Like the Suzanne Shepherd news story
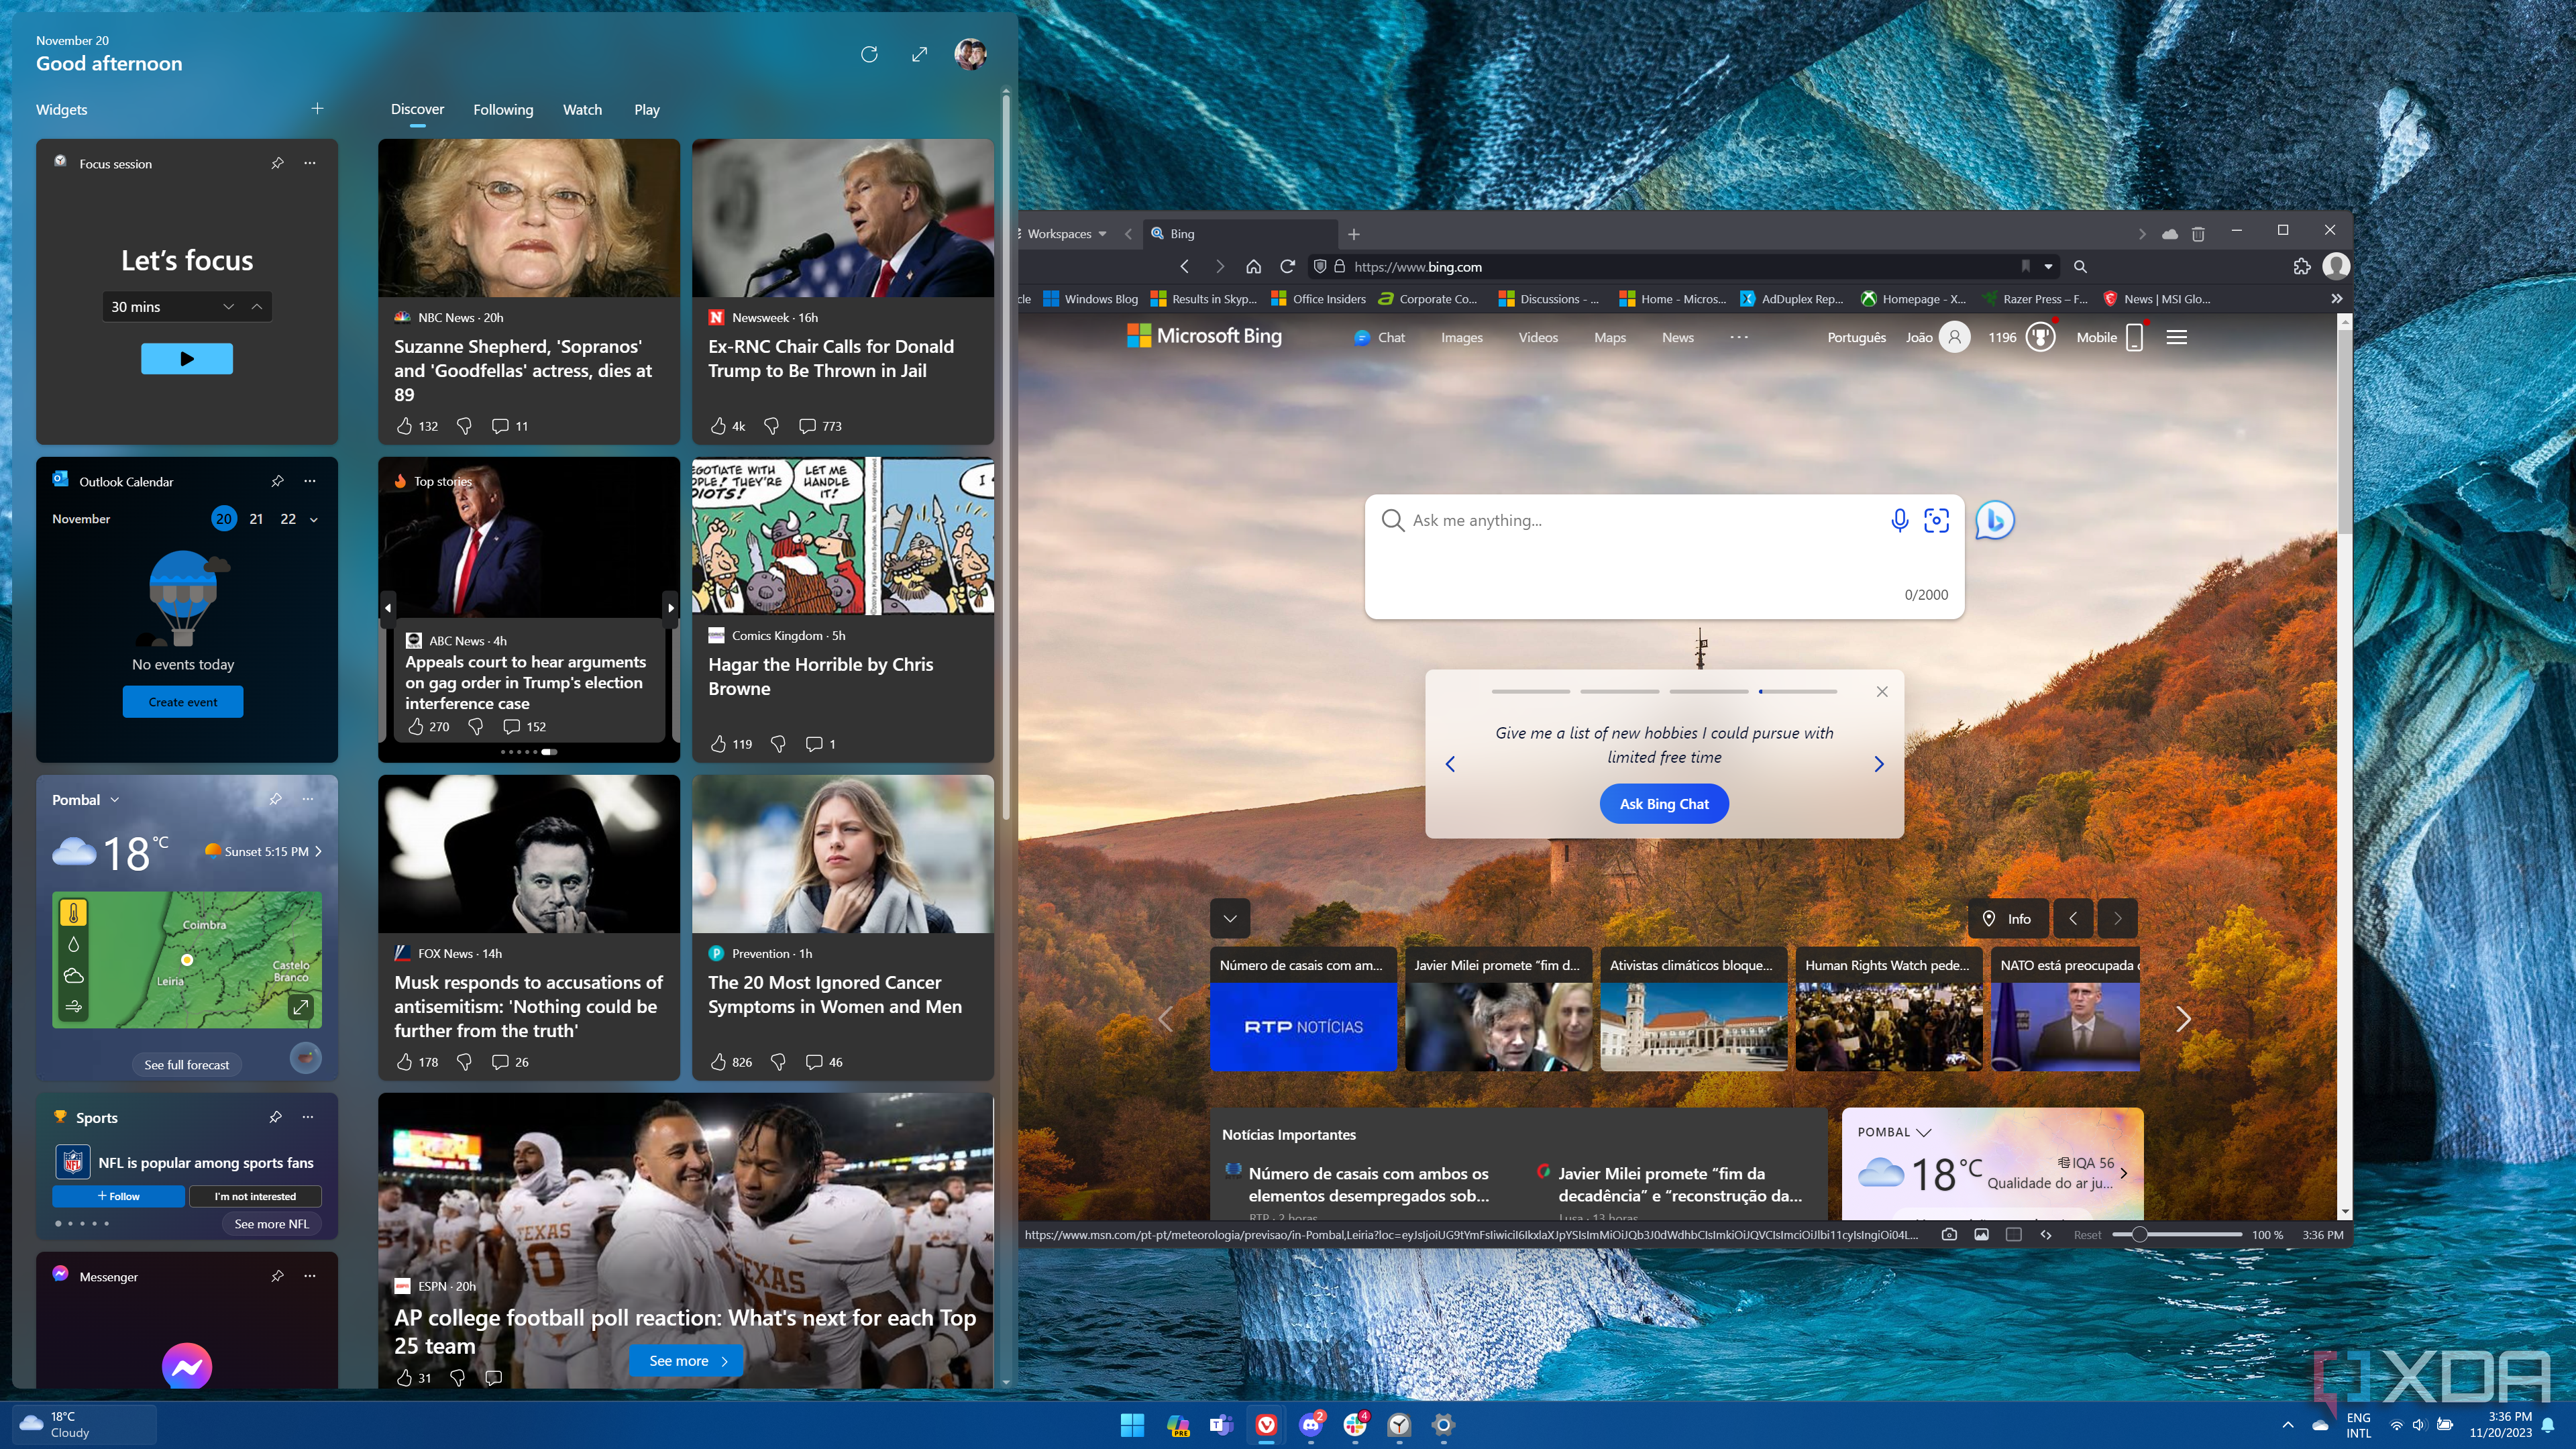 404,426
